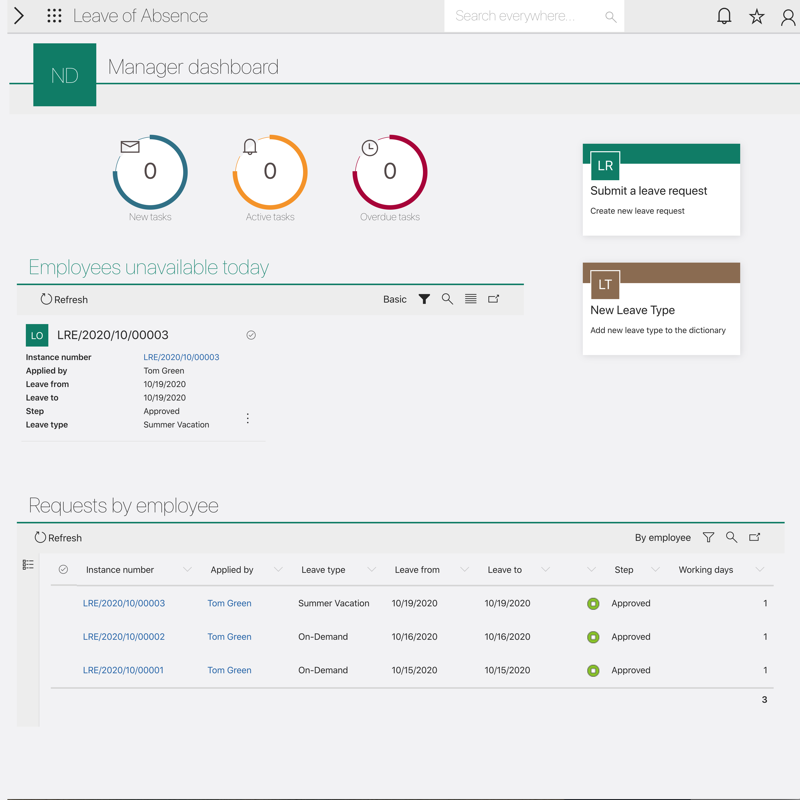Click the grouping icon left of requests table
This screenshot has width=800, height=800.
point(28,565)
